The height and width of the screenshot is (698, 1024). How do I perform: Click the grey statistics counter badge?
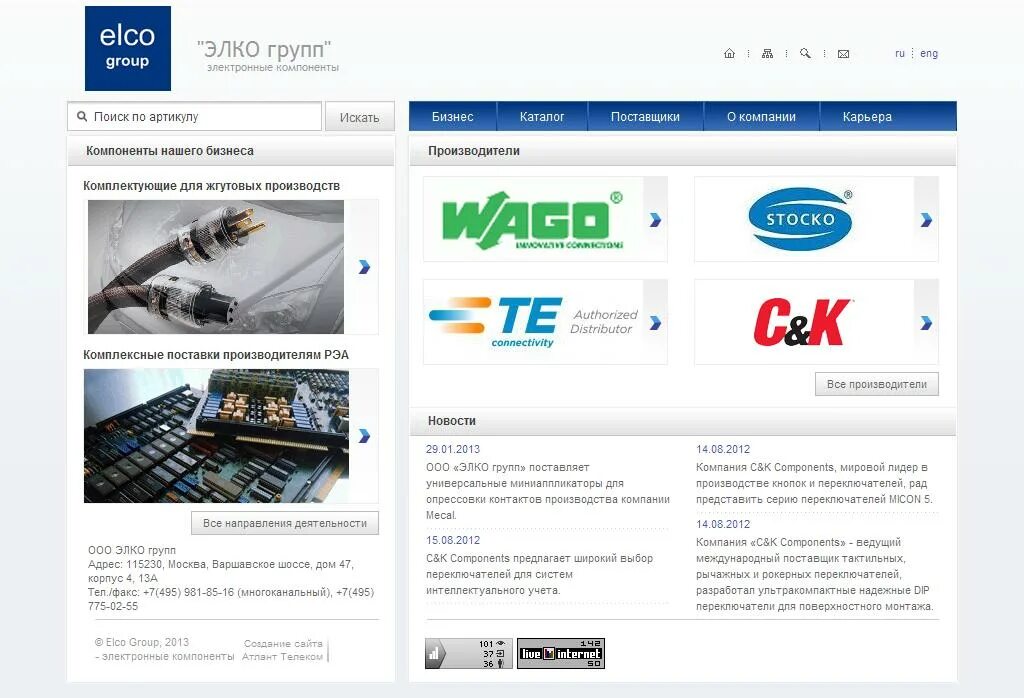tap(469, 654)
